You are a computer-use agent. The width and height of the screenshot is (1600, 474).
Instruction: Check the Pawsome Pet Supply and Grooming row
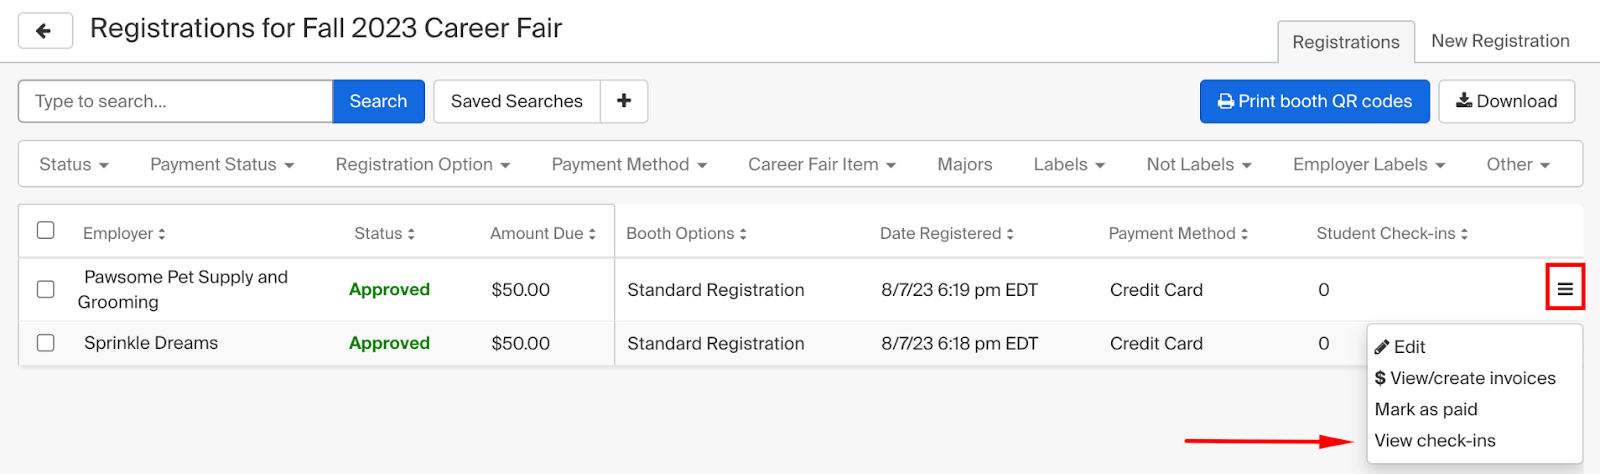point(46,289)
